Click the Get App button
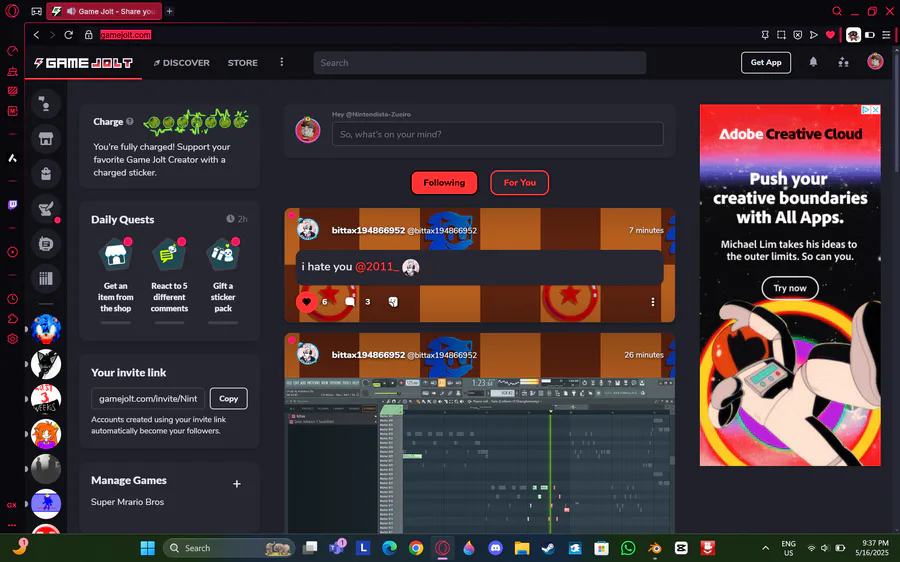Screen dimensions: 900x562 click(x=766, y=63)
